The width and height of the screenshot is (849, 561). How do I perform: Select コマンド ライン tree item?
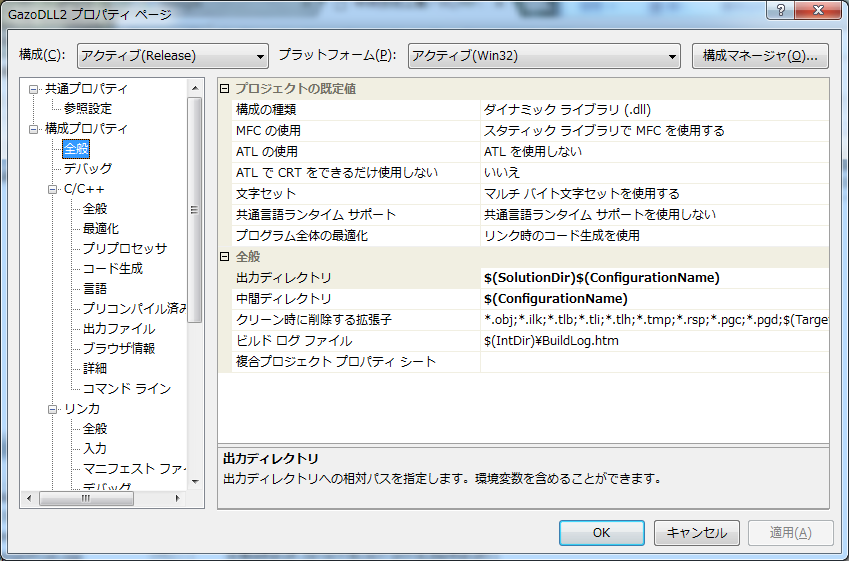click(x=126, y=388)
